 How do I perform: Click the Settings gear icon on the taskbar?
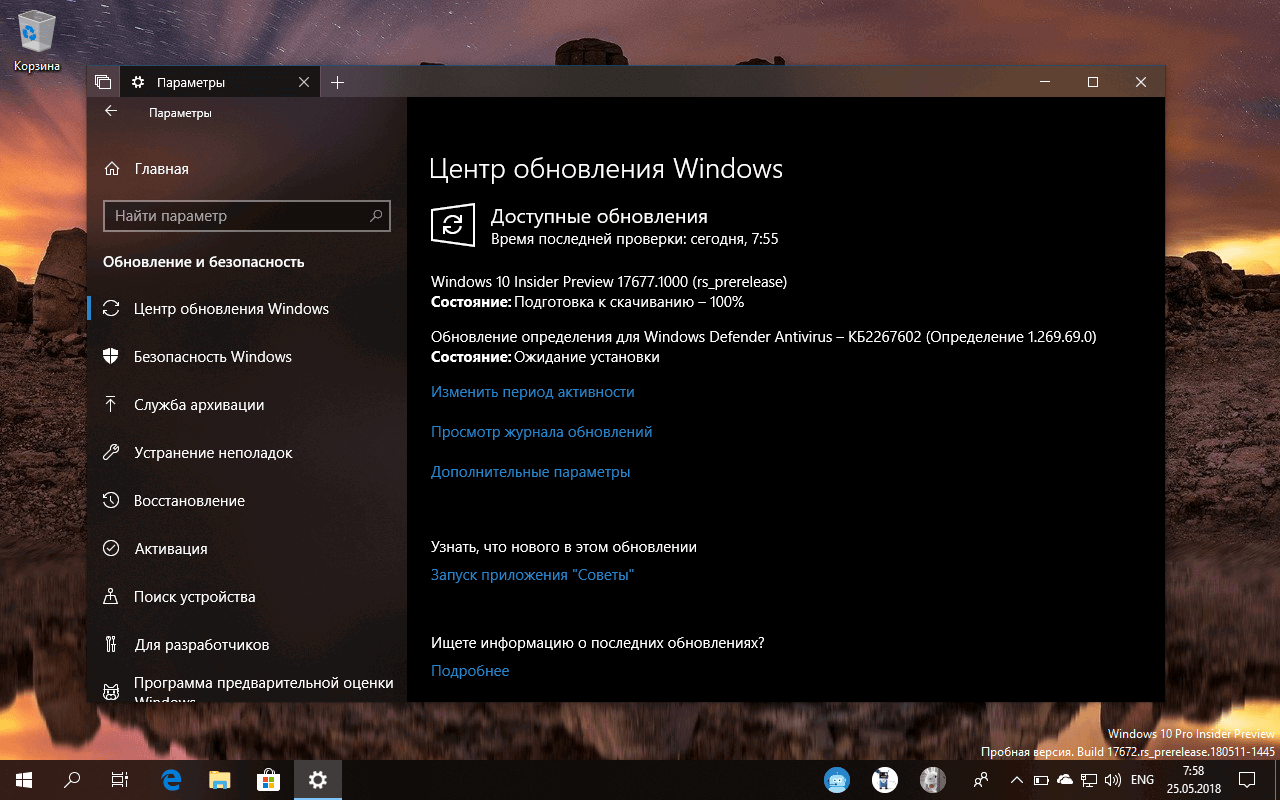pyautogui.click(x=318, y=780)
